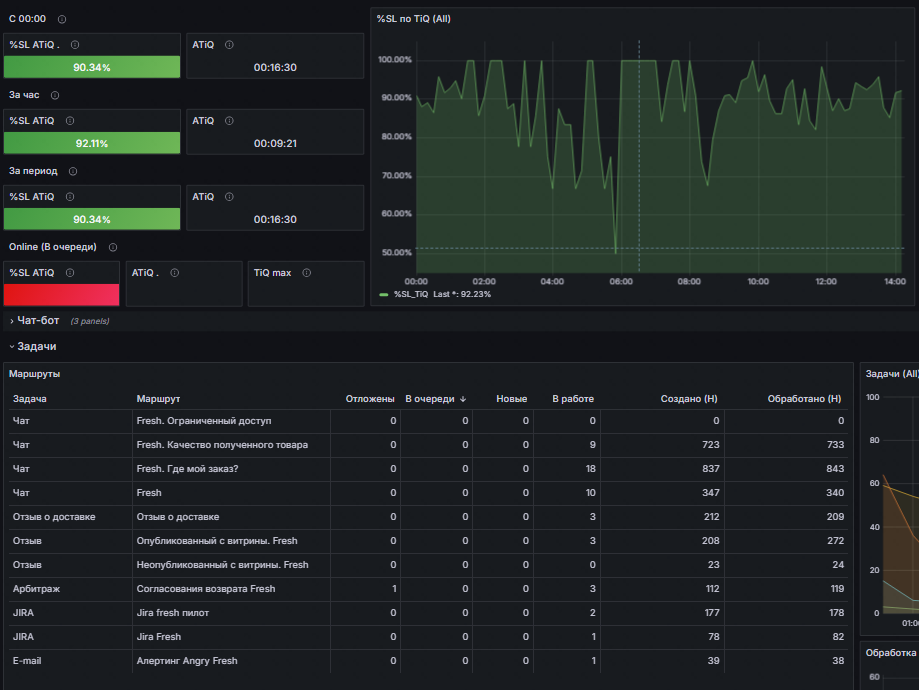This screenshot has width=919, height=690.
Task: Click 'Обработано (H)' column header
Action: 804,399
